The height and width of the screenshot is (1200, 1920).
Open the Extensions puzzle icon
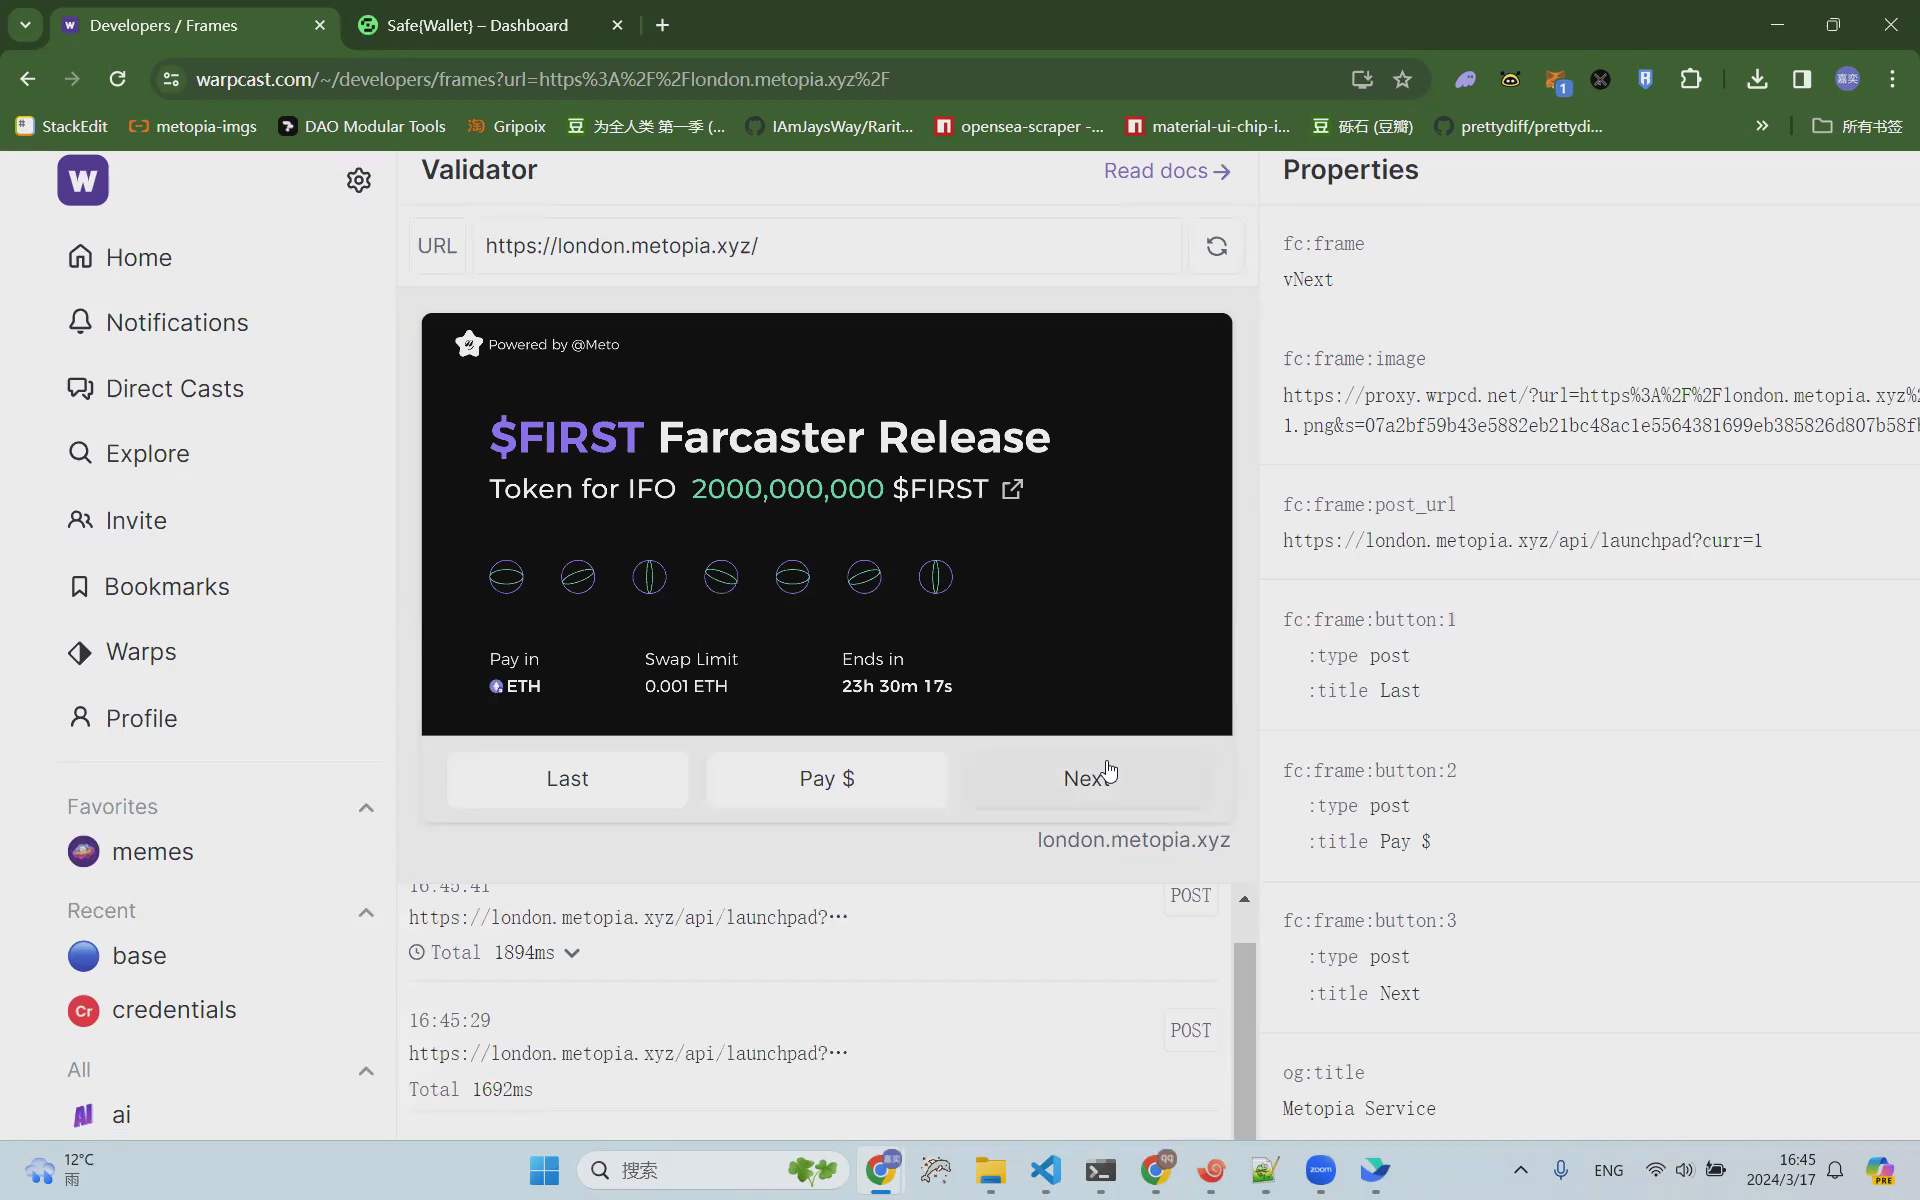(x=1690, y=79)
